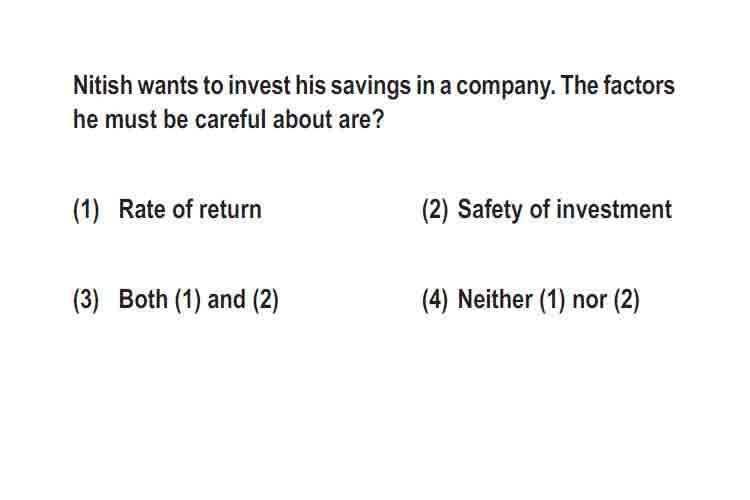Click the word savings in question
This screenshot has width=750, height=500.
[371, 88]
